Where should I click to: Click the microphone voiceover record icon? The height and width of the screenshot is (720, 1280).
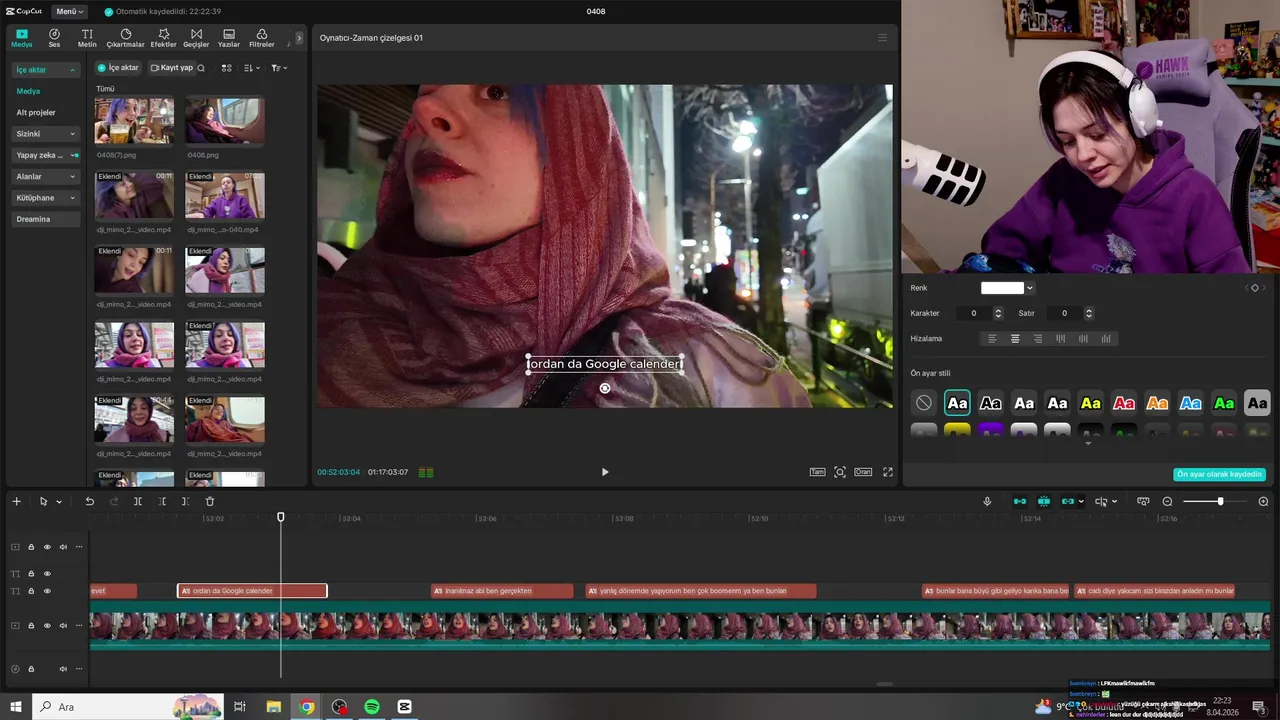987,501
